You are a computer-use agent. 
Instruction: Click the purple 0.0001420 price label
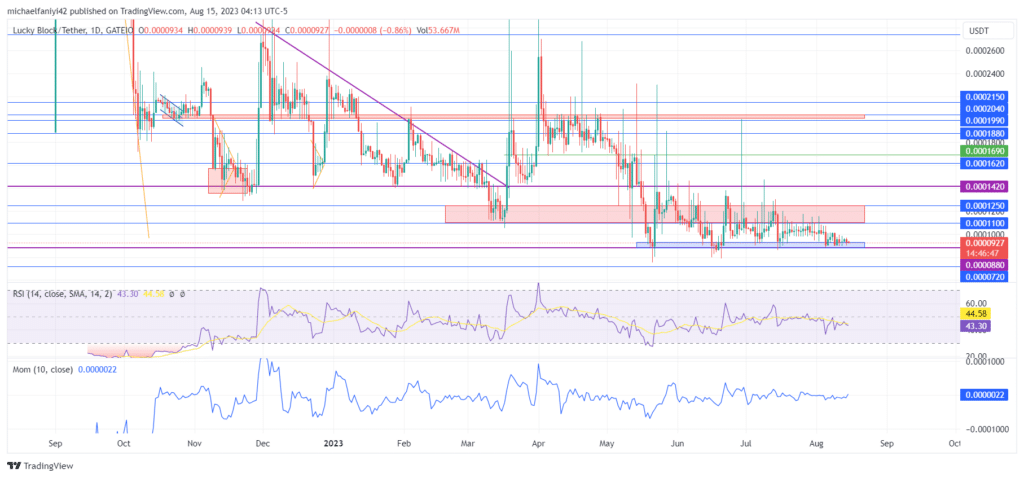985,186
